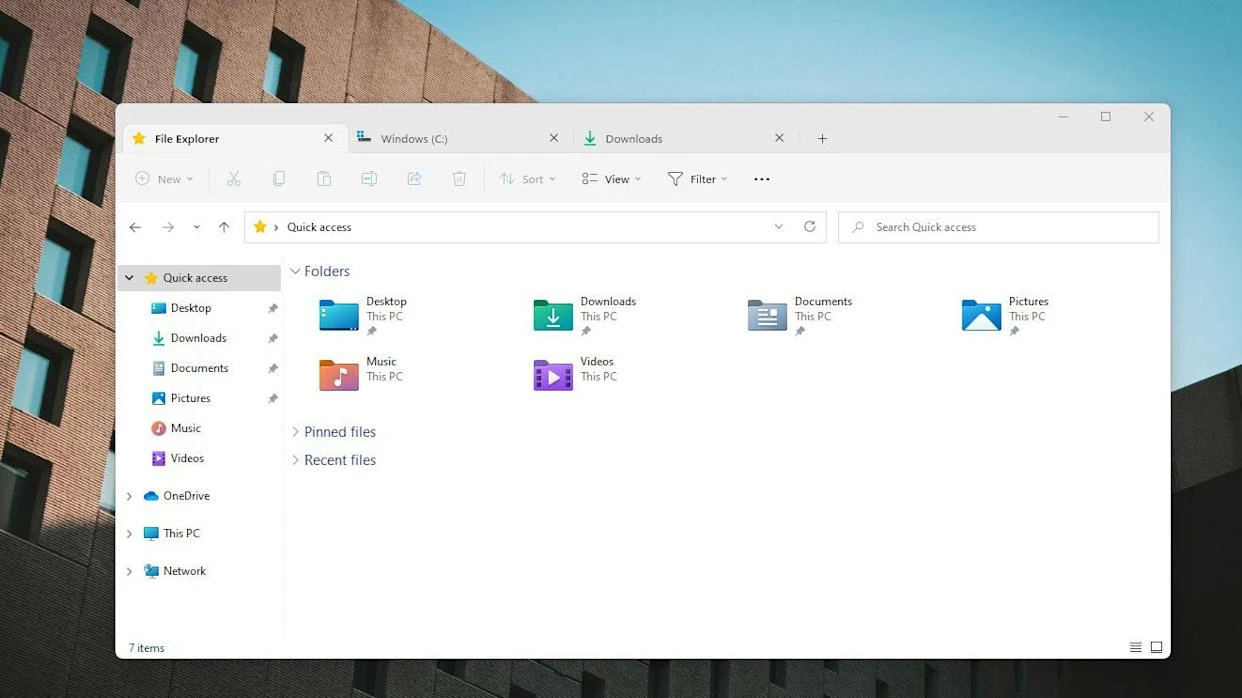Click the Back navigation arrow

coord(135,227)
